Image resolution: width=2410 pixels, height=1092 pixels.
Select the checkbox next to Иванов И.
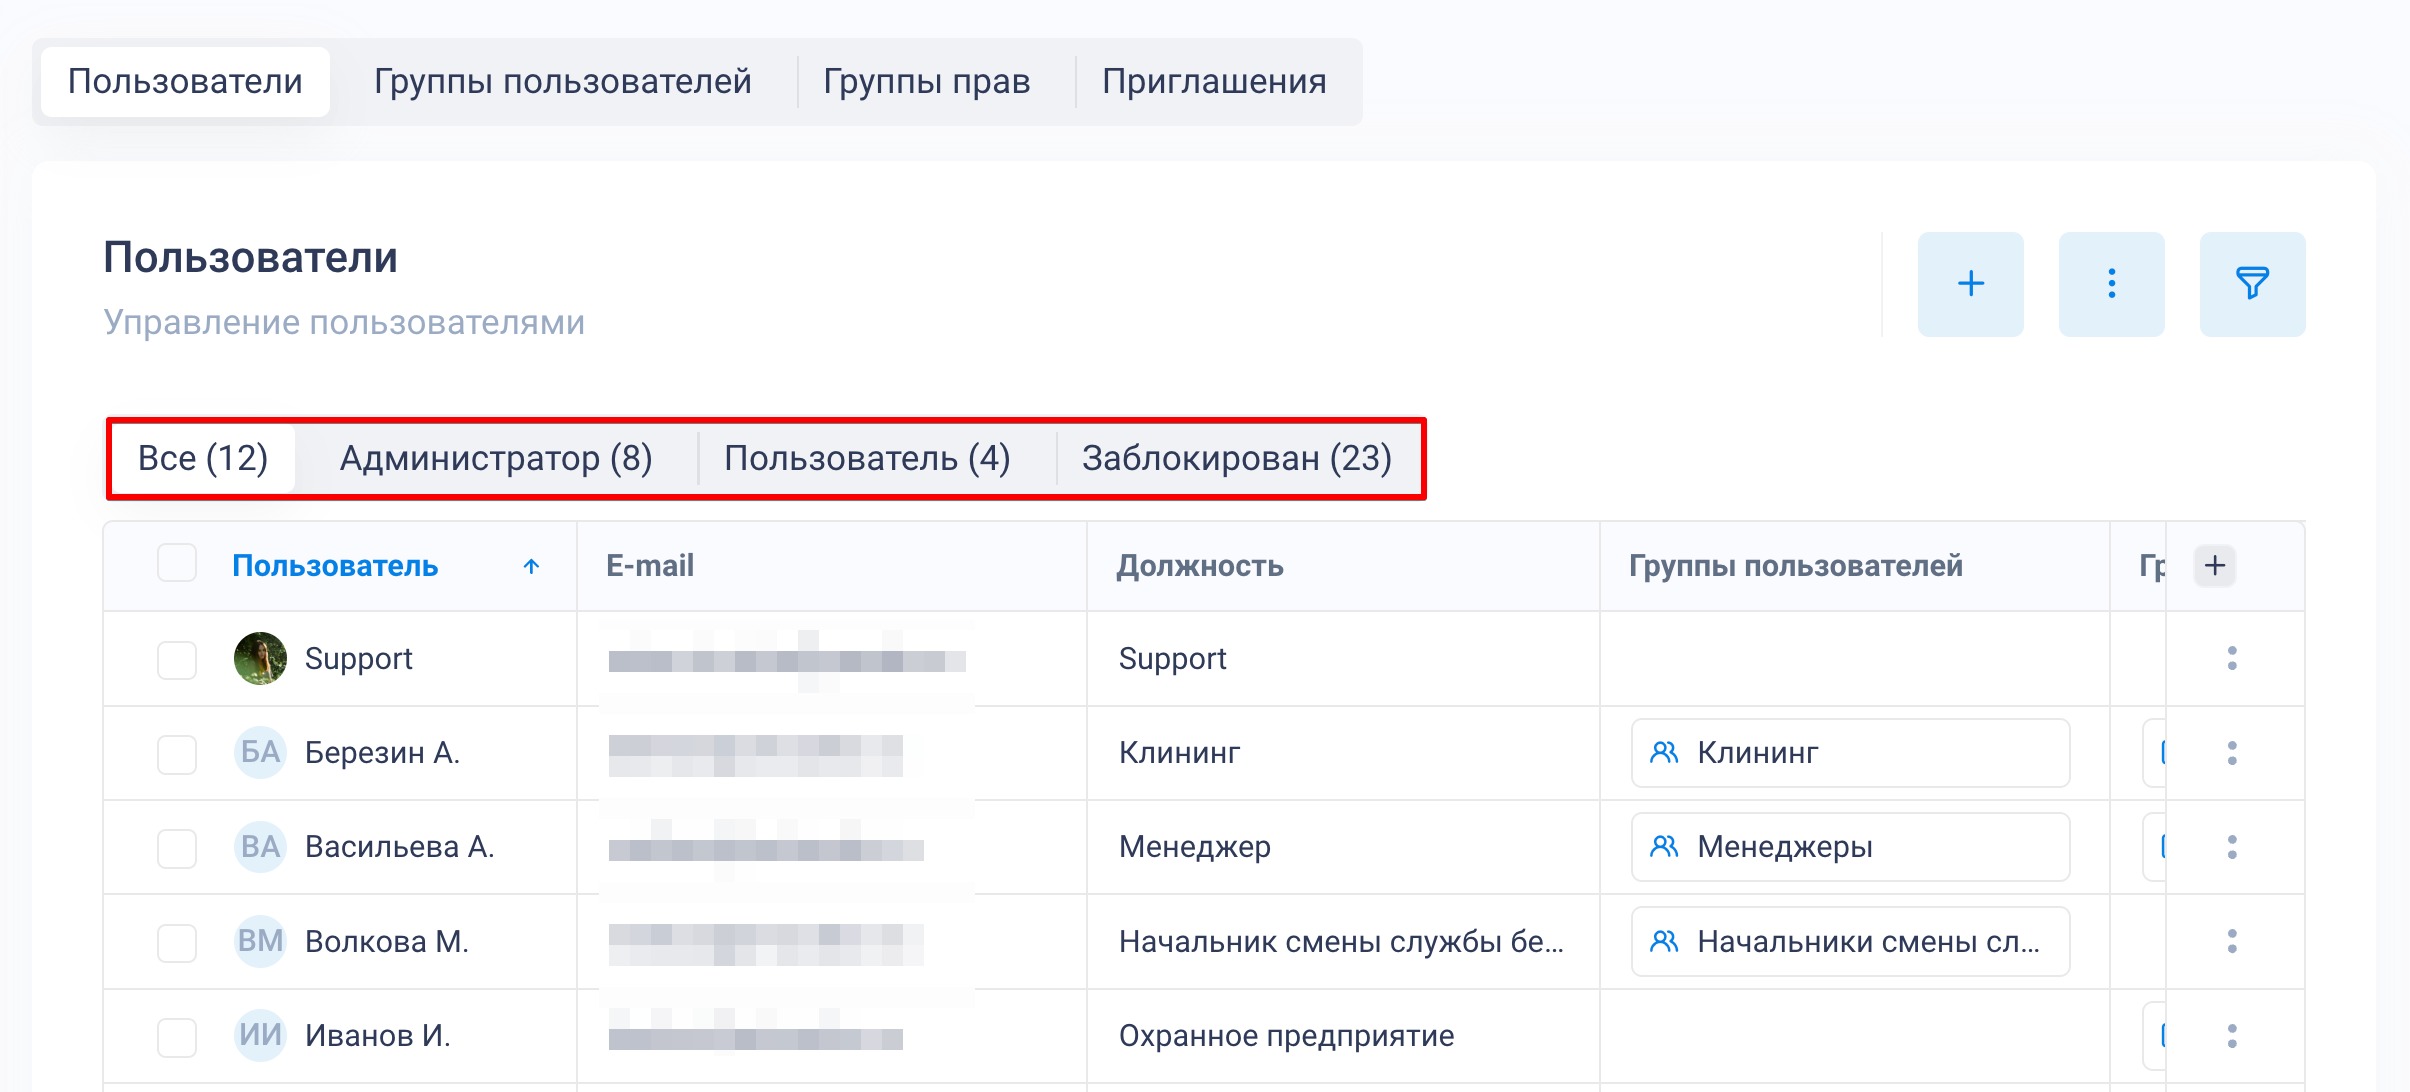[177, 1037]
